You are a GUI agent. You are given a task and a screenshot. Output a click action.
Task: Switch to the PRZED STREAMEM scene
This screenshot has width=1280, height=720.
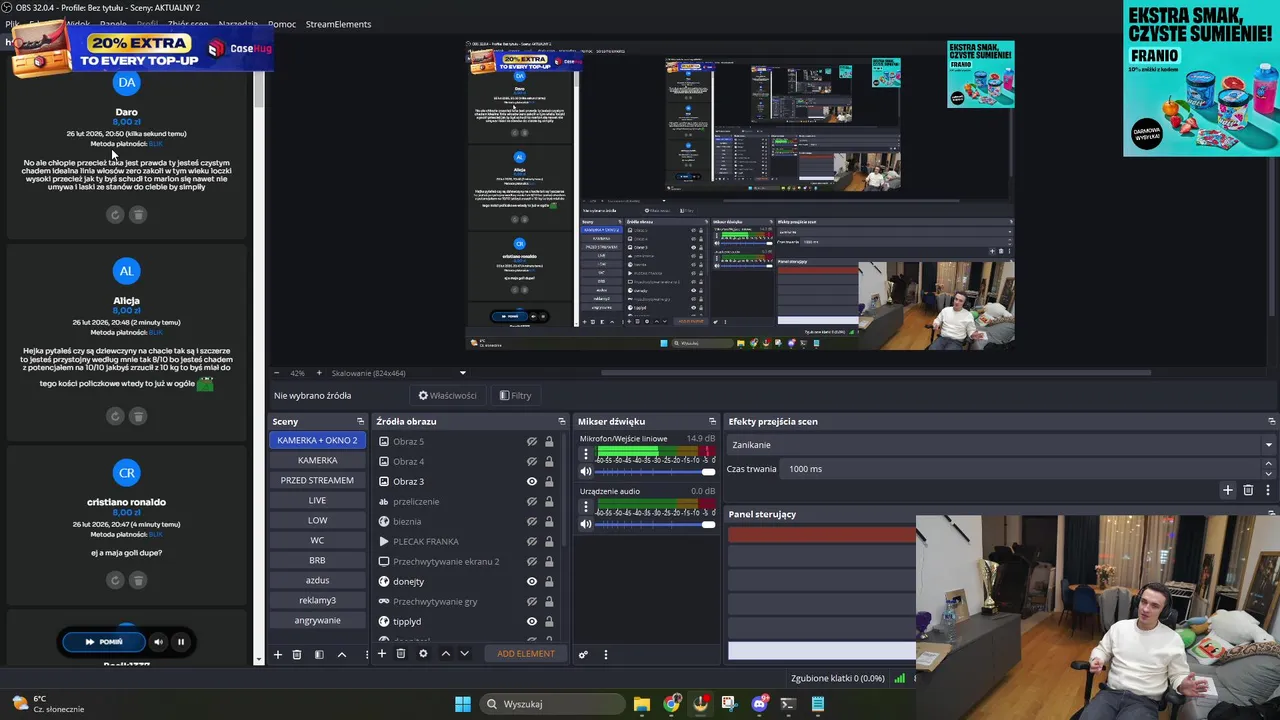pos(317,480)
